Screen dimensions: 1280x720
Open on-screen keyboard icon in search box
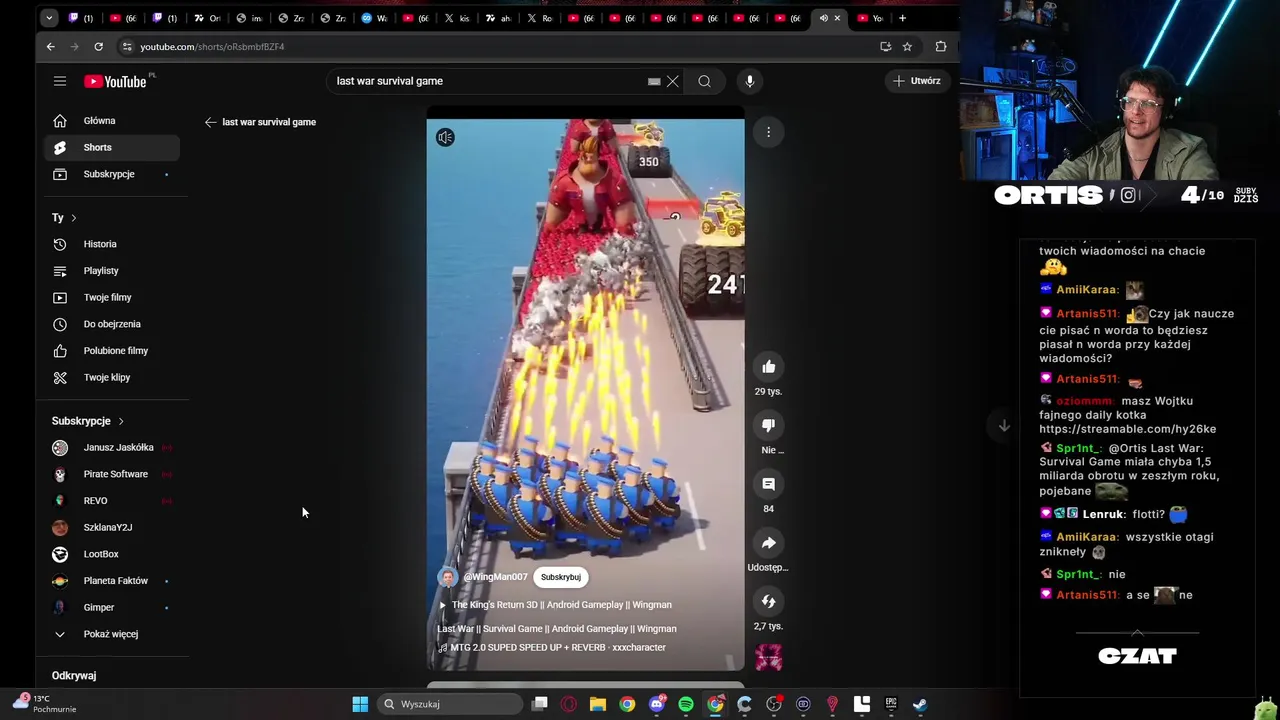tap(654, 81)
